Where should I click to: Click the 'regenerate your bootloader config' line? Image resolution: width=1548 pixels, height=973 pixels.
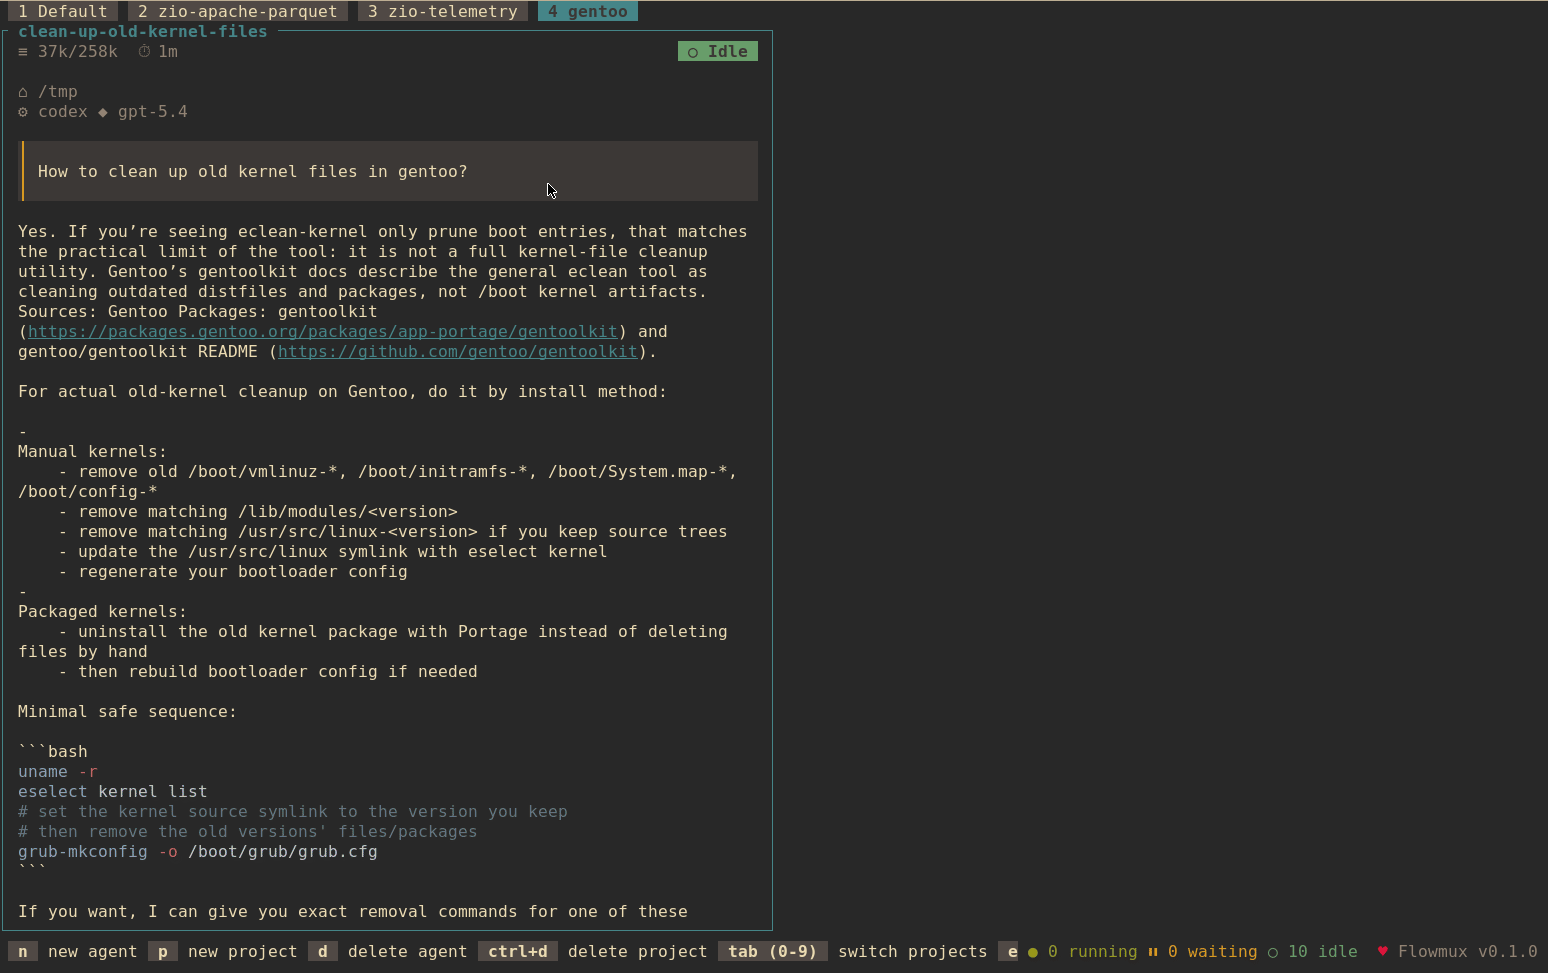(x=233, y=572)
